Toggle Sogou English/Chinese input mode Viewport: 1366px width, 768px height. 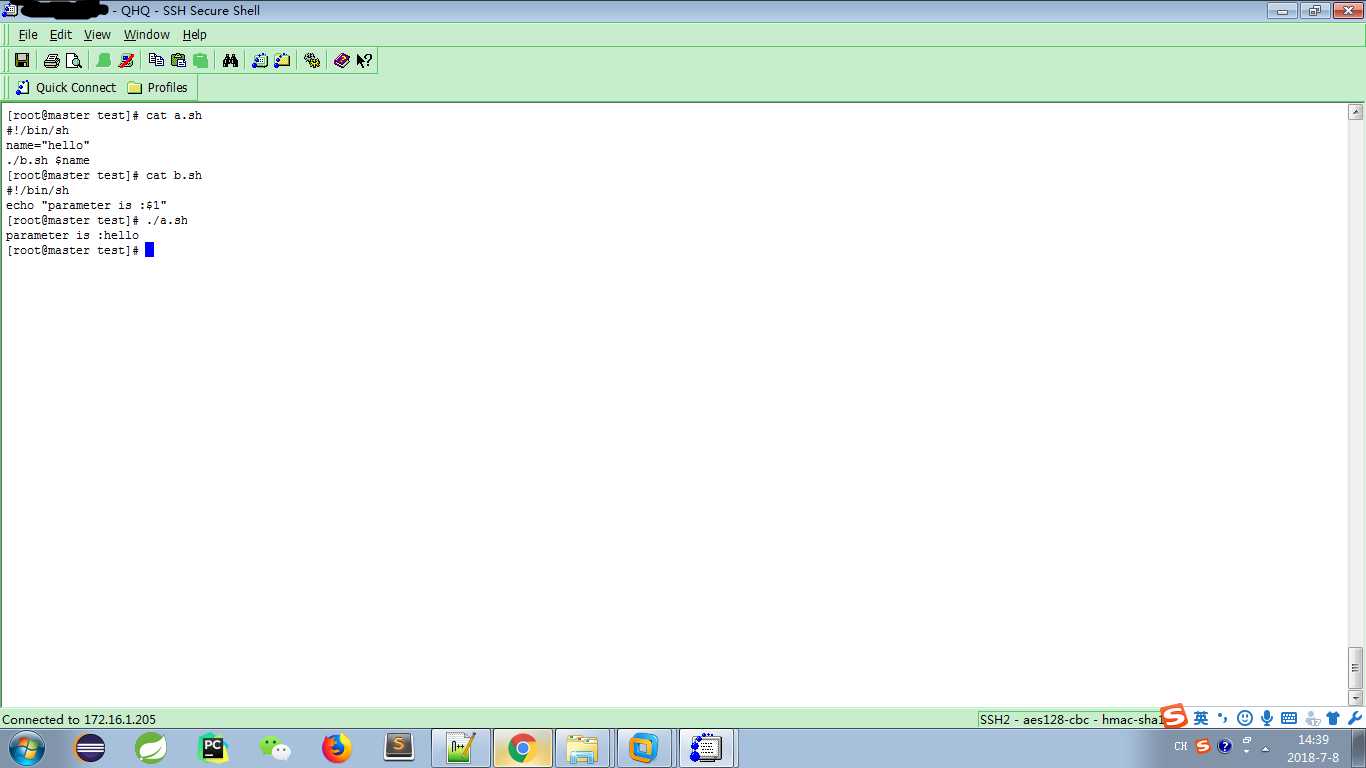(x=1201, y=718)
